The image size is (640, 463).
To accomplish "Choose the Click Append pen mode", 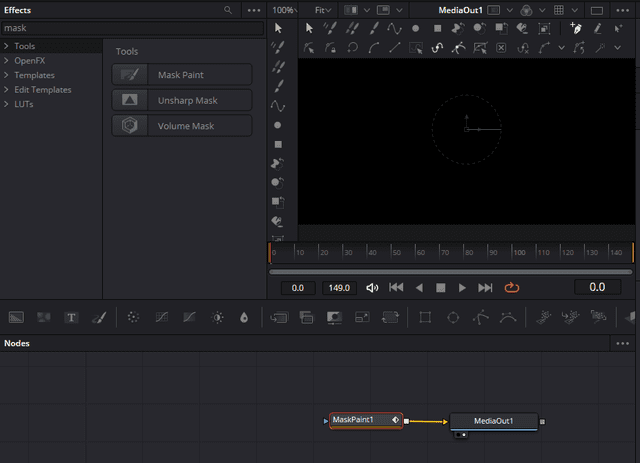I will (576, 28).
